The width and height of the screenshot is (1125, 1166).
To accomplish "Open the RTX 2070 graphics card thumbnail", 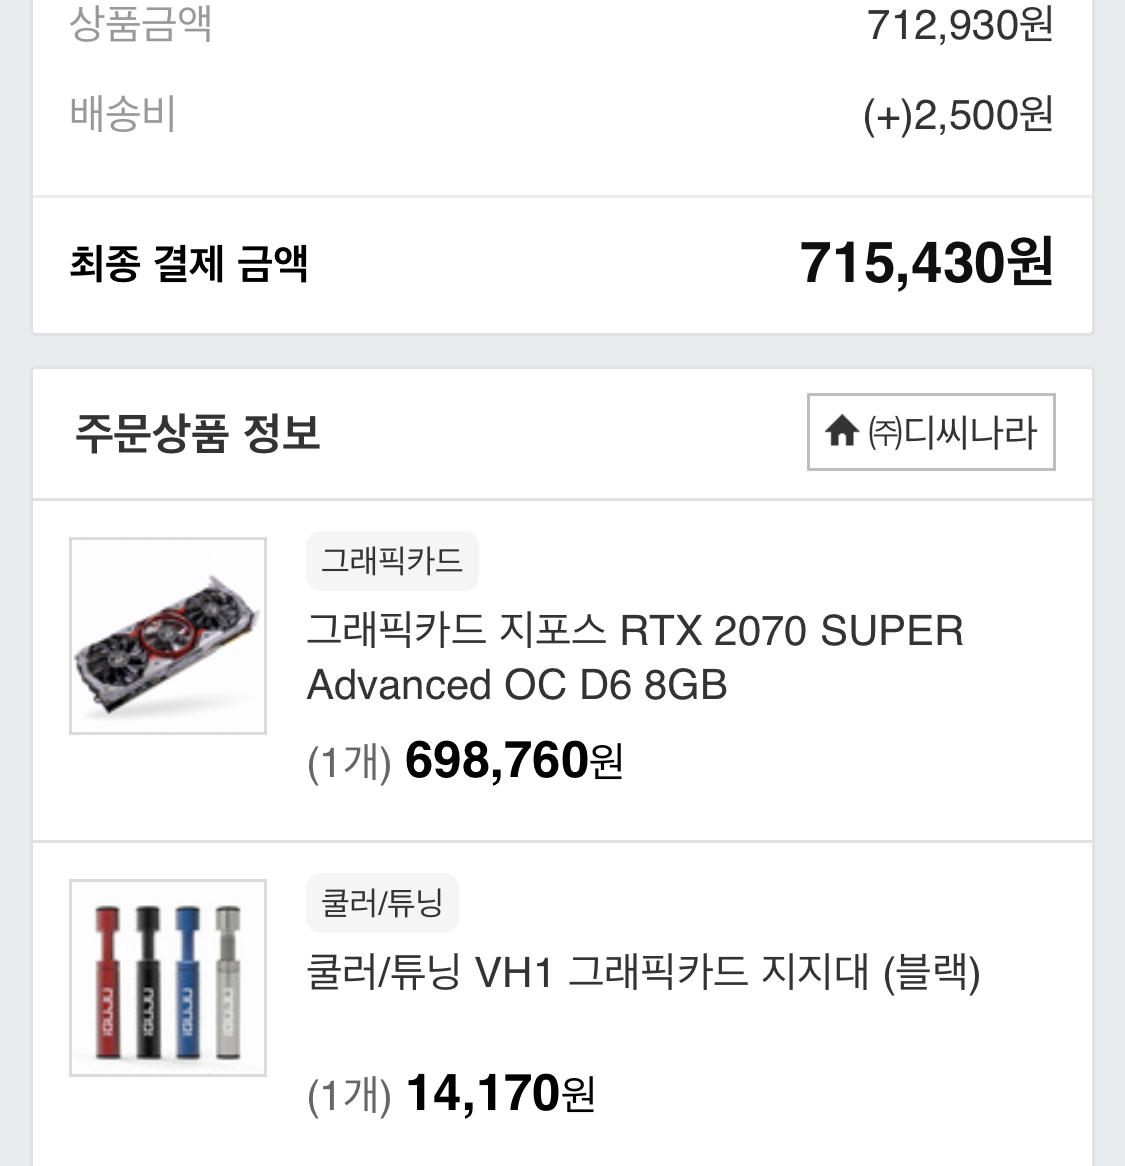I will point(168,636).
